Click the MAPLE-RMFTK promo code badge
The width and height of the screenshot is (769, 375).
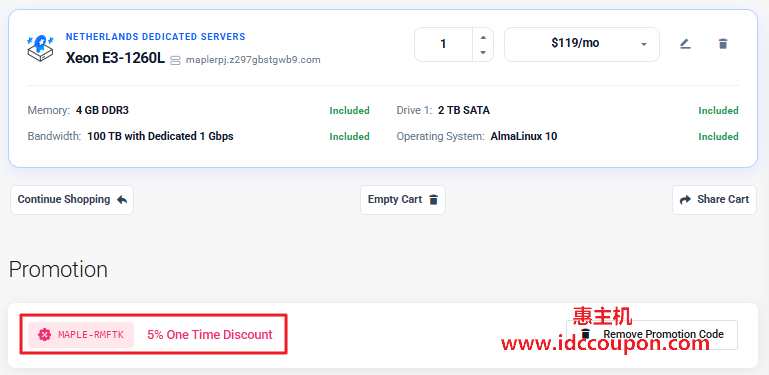point(81,335)
